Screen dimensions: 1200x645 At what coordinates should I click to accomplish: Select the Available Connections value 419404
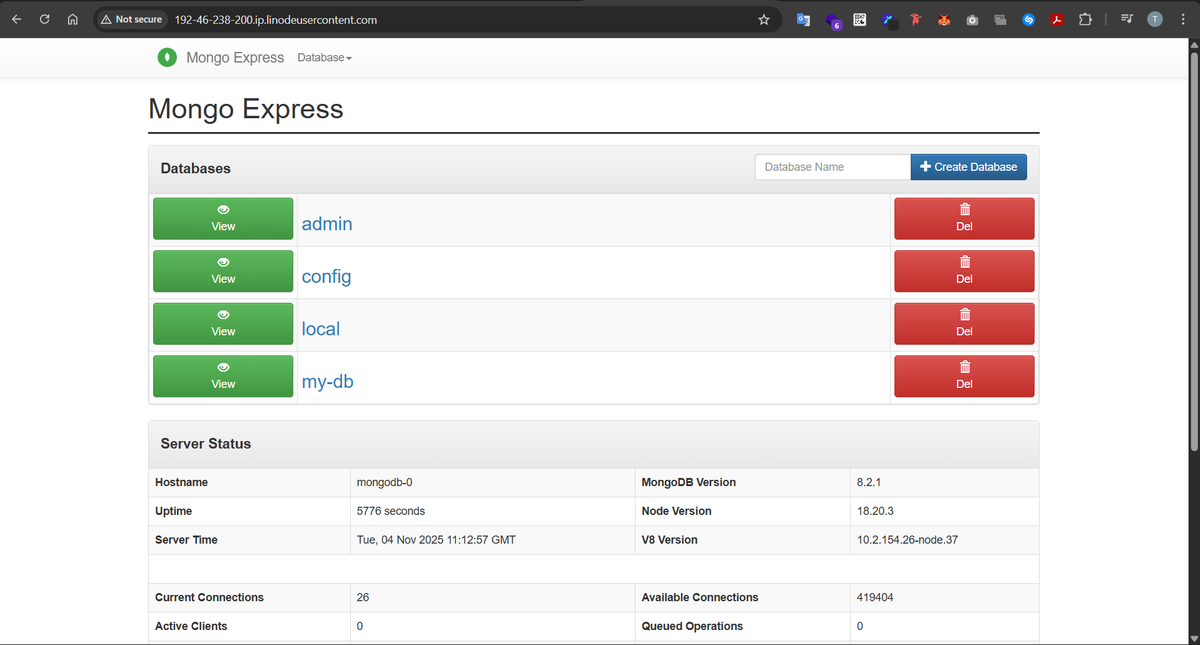click(876, 597)
